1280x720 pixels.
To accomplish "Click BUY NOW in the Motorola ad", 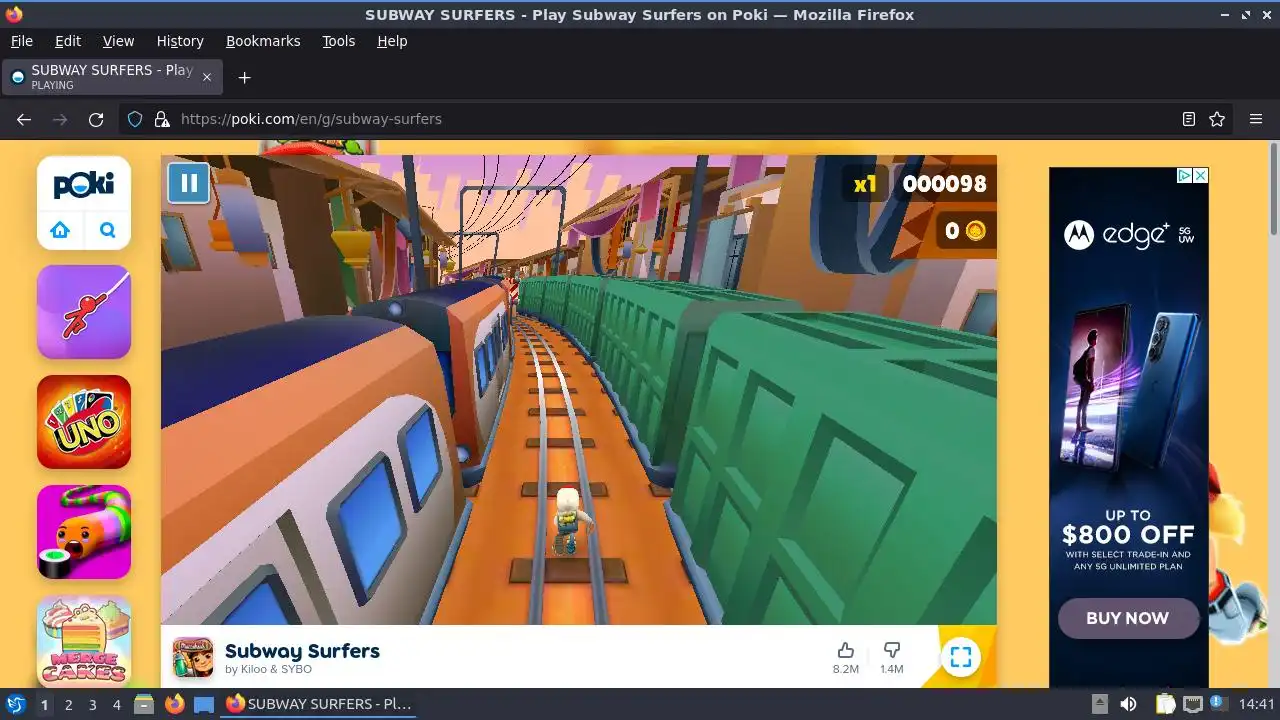I will (1128, 618).
